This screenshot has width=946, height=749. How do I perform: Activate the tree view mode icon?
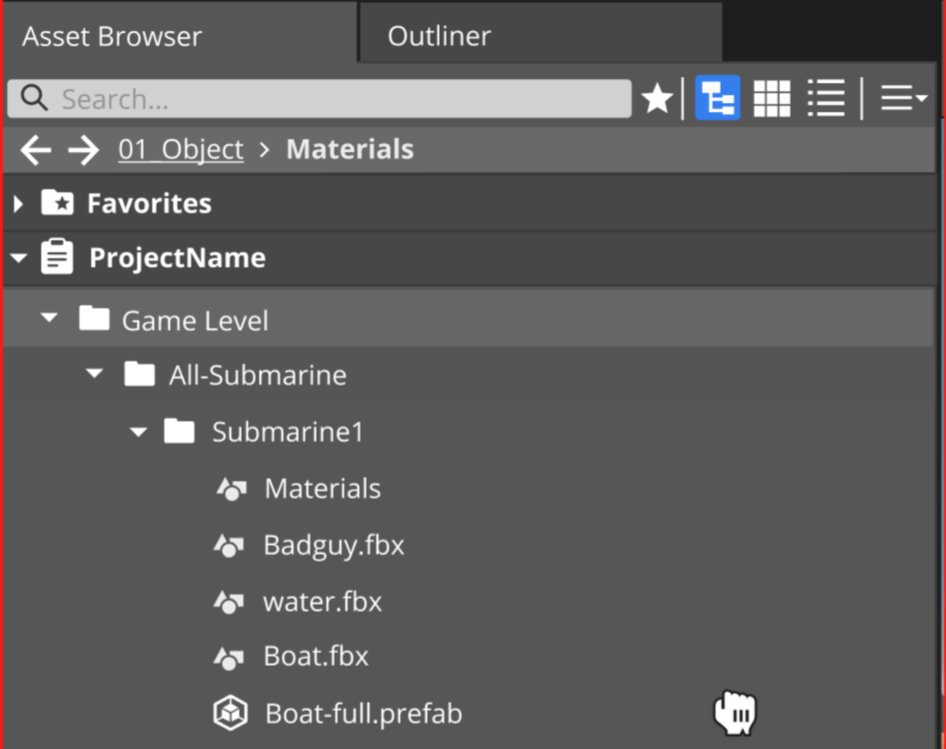[717, 97]
